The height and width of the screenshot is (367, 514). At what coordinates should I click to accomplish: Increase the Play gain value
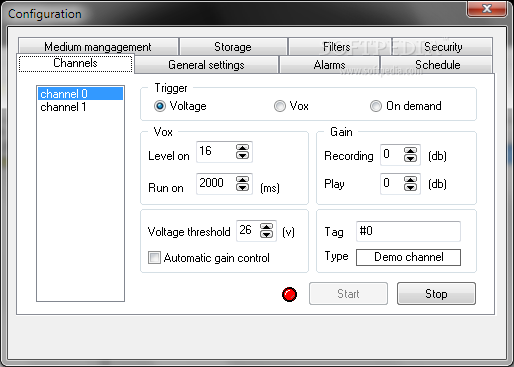tap(410, 180)
